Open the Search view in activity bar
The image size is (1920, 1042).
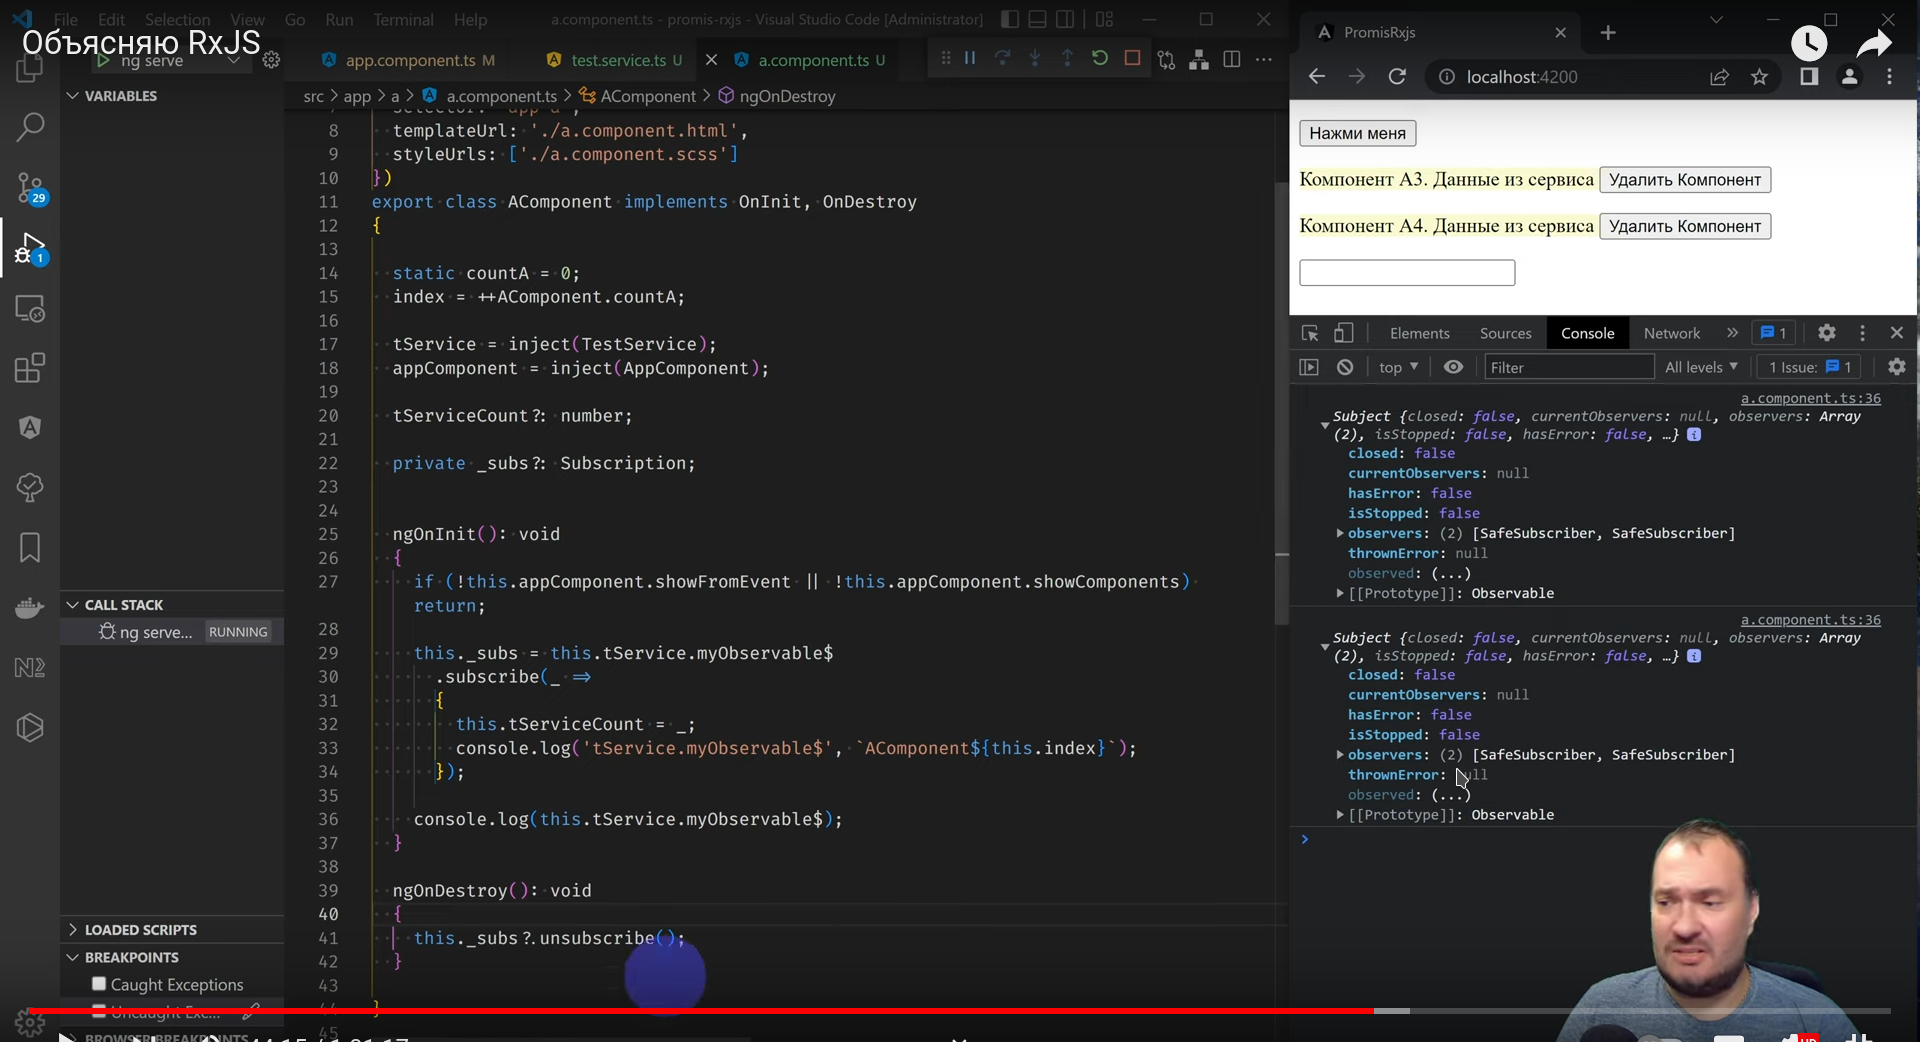click(30, 127)
